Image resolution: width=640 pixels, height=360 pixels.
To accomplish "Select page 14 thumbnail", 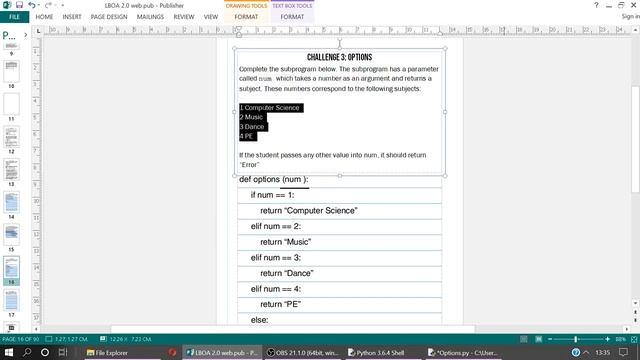I will tap(11, 202).
